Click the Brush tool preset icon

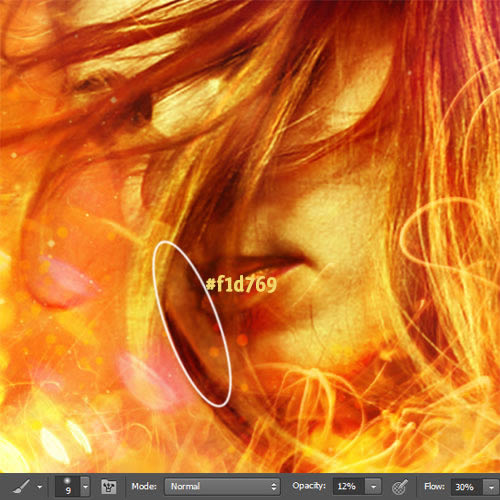coord(22,487)
